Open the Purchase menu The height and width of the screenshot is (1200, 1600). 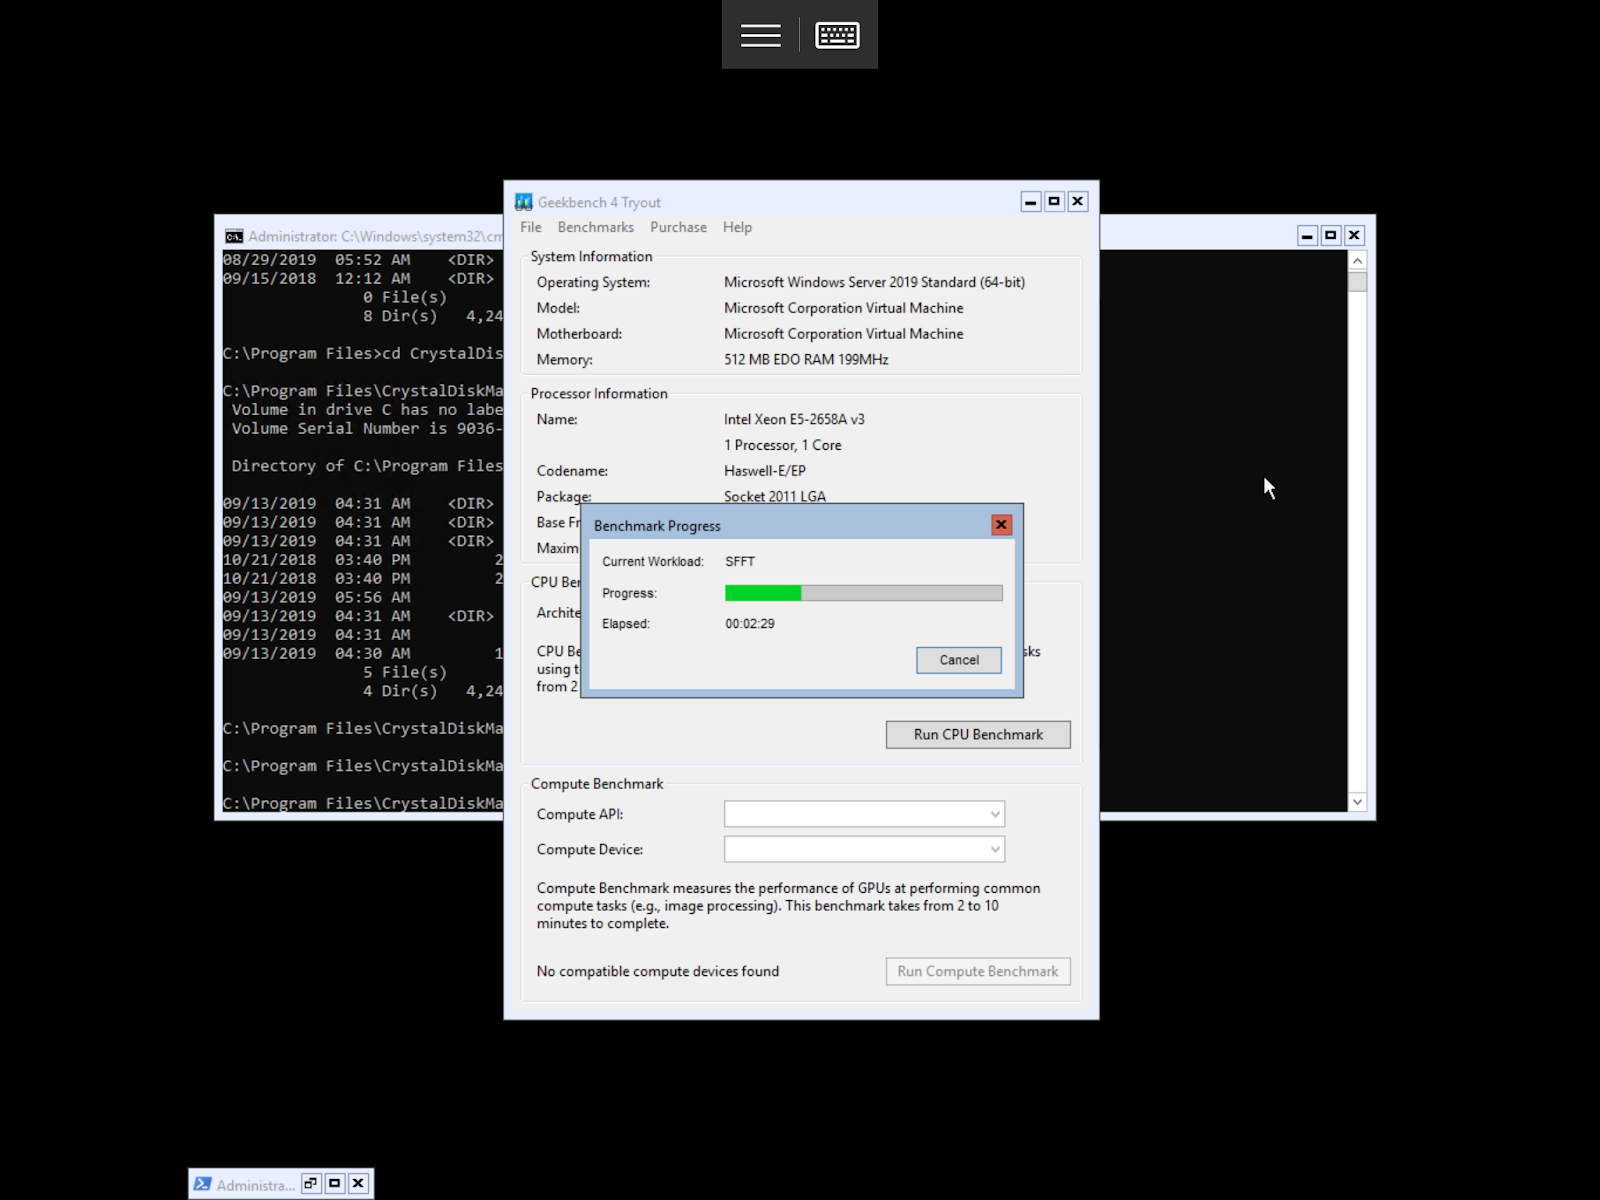(678, 227)
